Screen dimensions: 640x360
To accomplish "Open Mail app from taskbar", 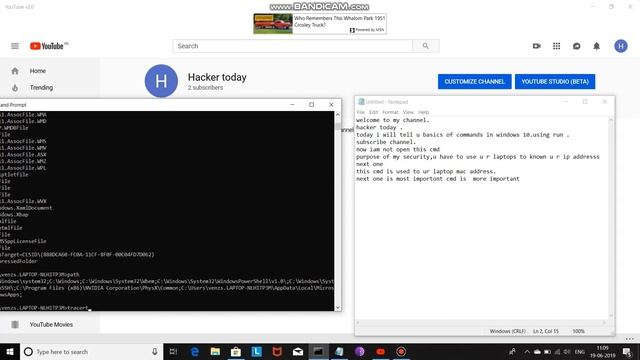I will pyautogui.click(x=298, y=351).
